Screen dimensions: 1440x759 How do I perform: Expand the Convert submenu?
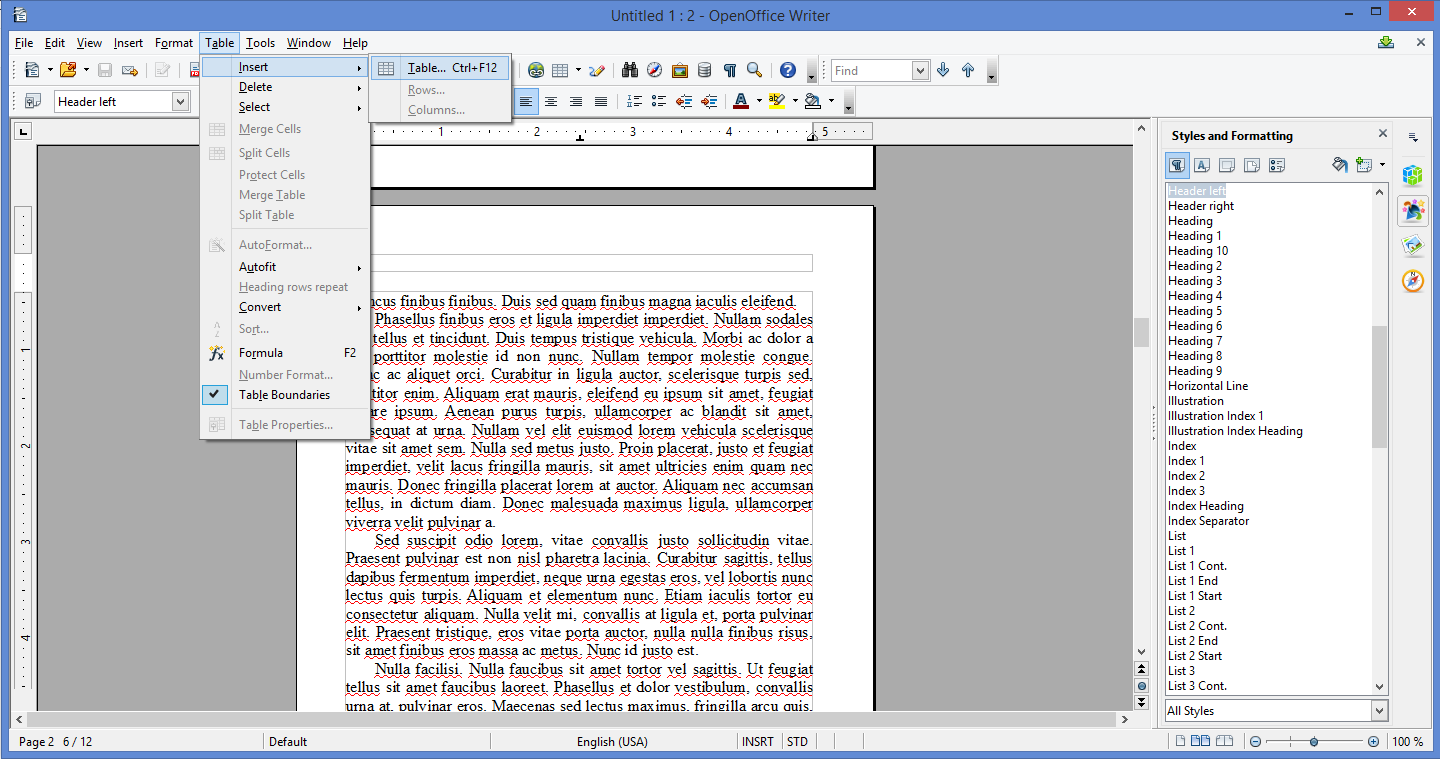pyautogui.click(x=285, y=307)
